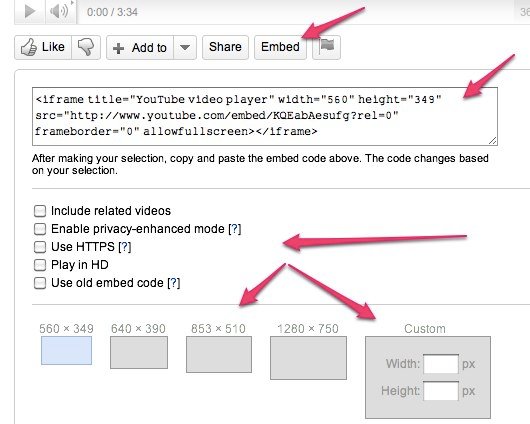Screen dimensions: 530x424
Task: Open help link for privacy-enhanced mode
Action: tap(235, 229)
